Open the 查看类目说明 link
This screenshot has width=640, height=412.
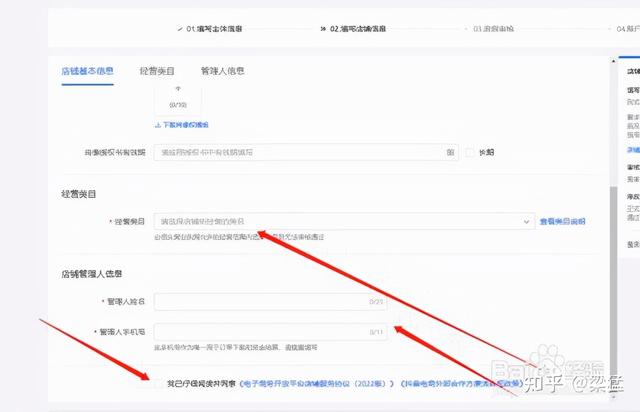[x=562, y=222]
